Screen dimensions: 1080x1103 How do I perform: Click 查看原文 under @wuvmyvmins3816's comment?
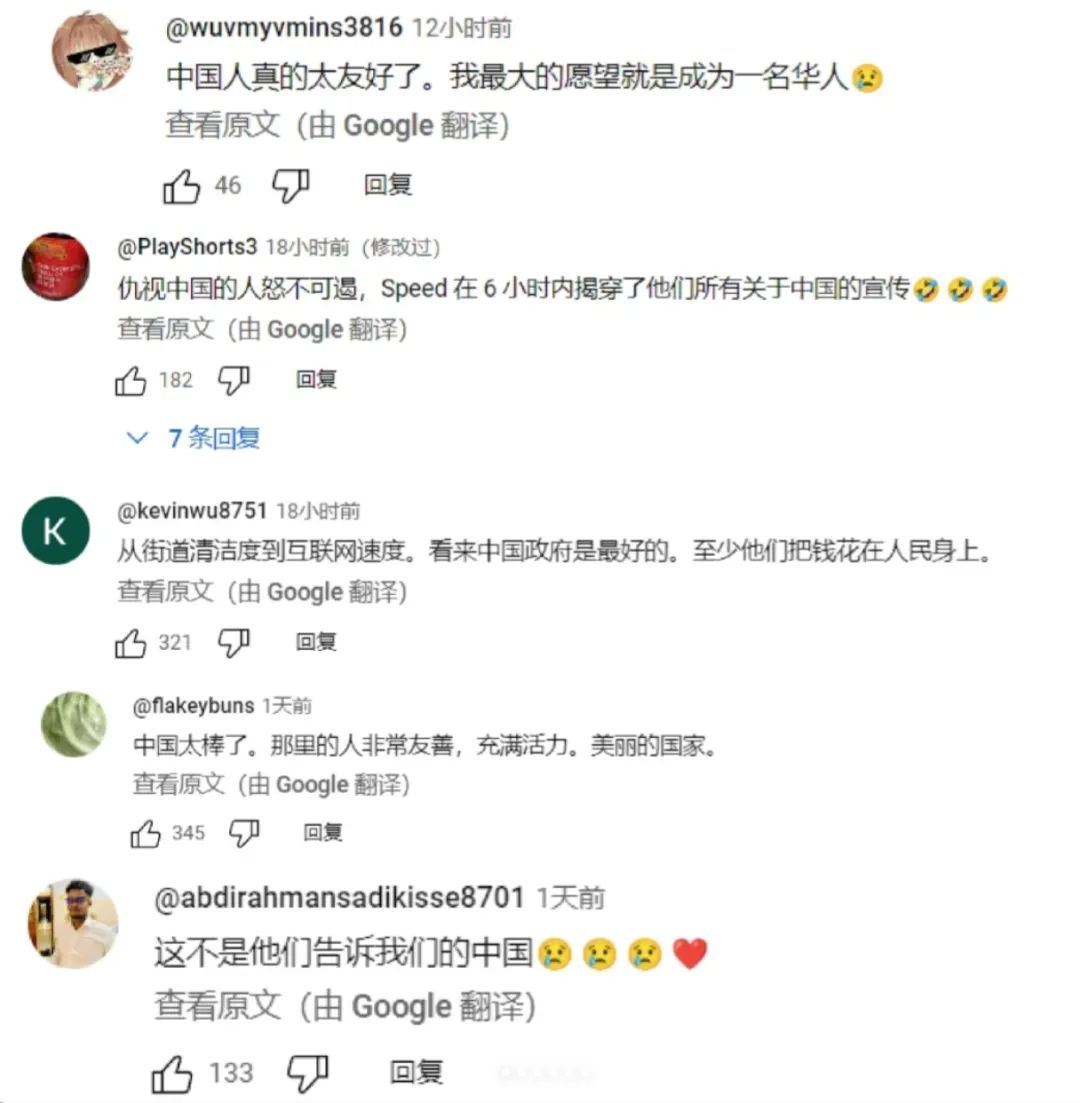click(x=222, y=126)
